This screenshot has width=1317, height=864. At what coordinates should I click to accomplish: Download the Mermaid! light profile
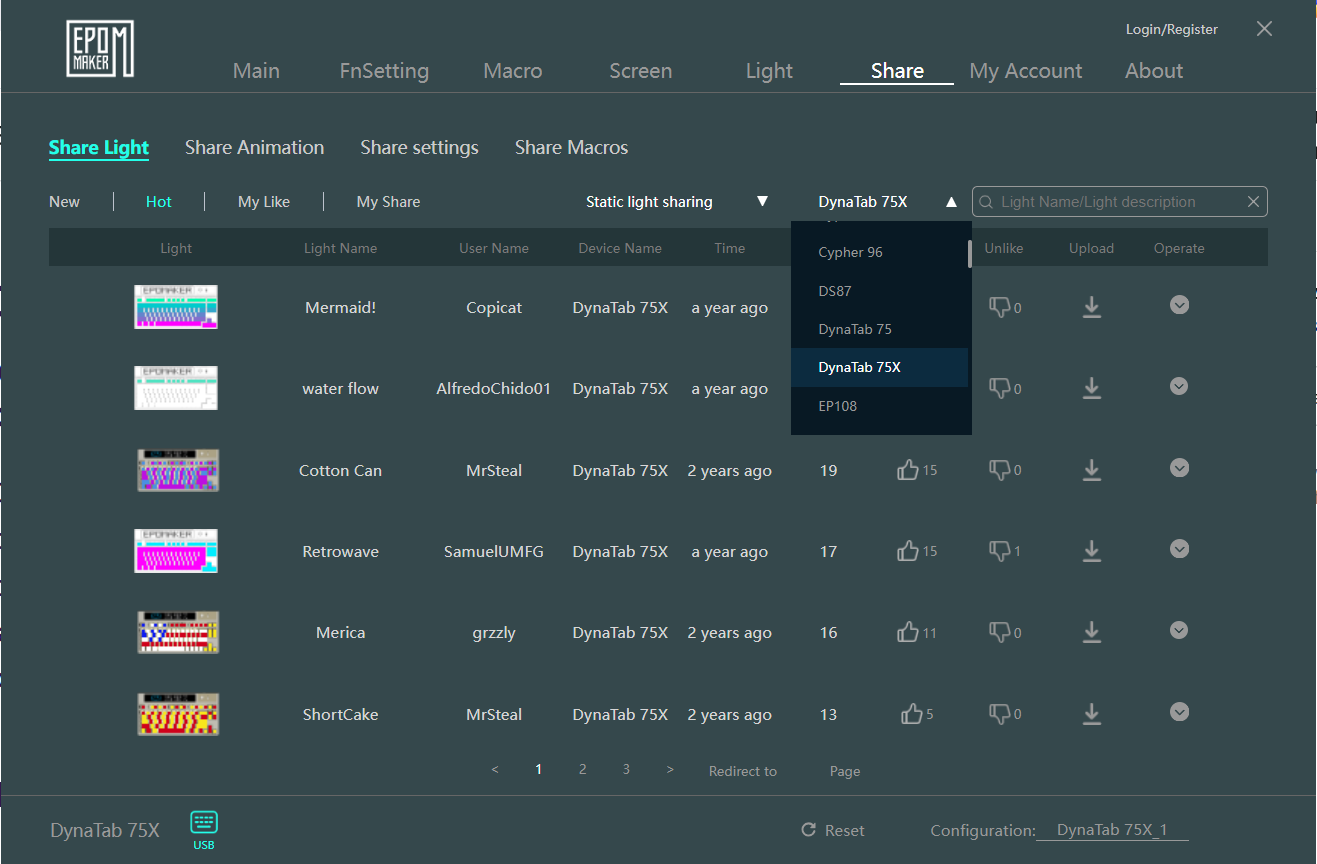pyautogui.click(x=1091, y=307)
